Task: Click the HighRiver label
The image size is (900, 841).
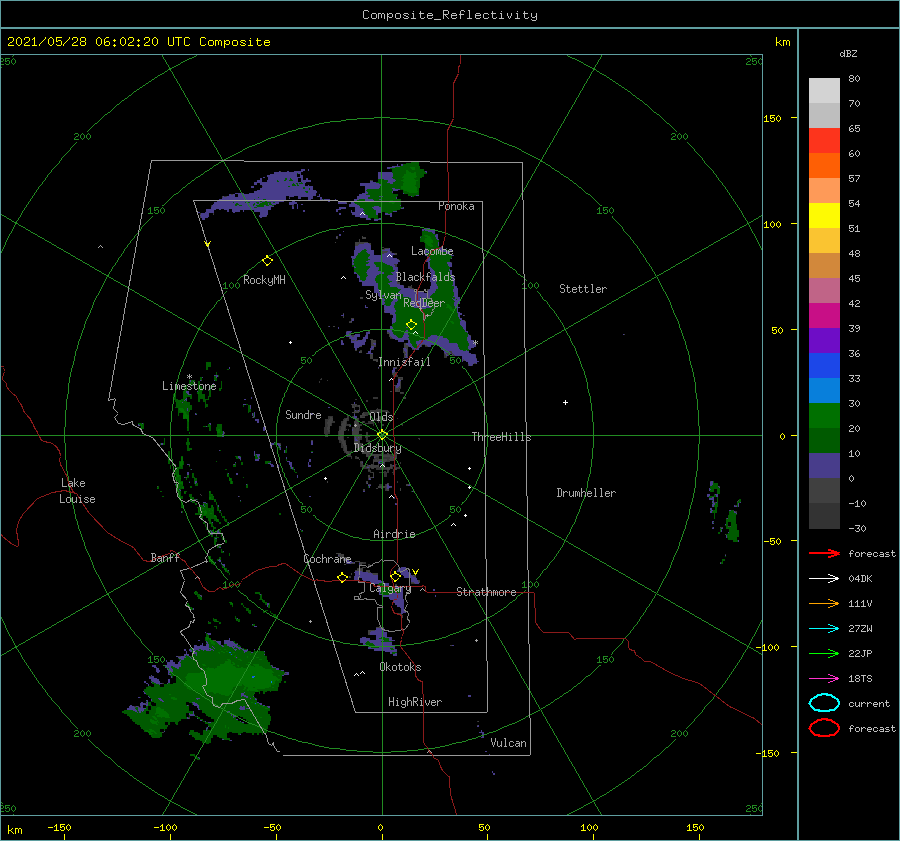Action: [x=415, y=702]
